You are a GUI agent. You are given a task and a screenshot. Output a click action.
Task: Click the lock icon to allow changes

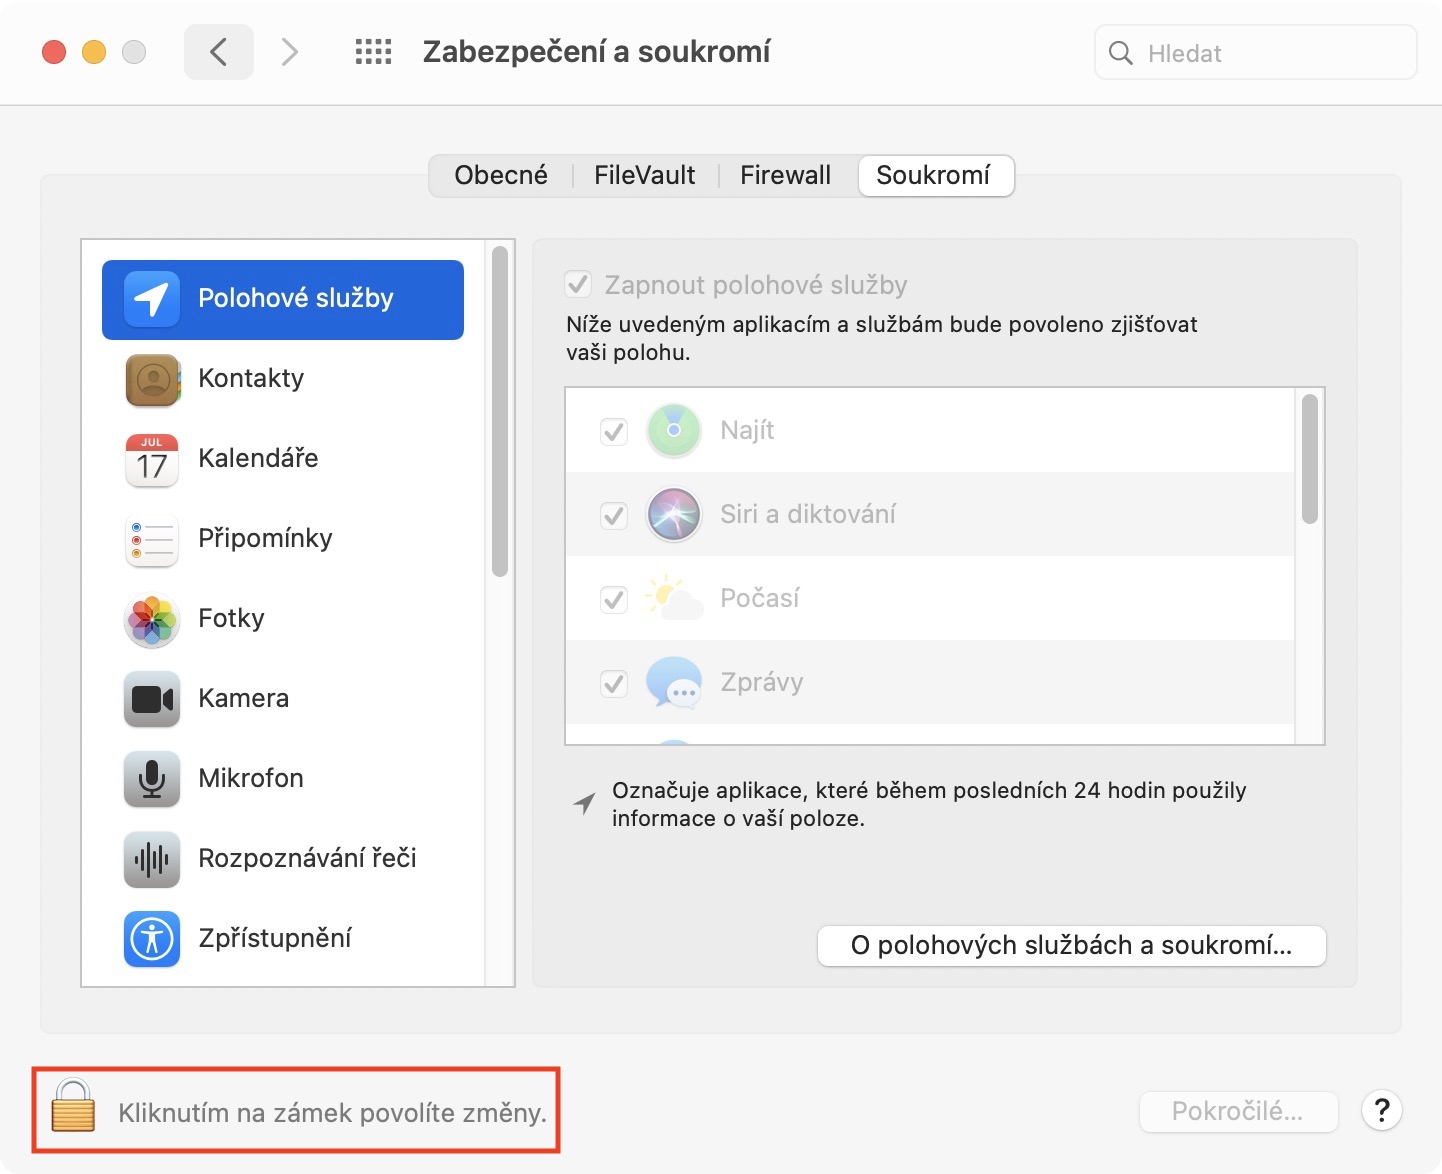tap(73, 1107)
